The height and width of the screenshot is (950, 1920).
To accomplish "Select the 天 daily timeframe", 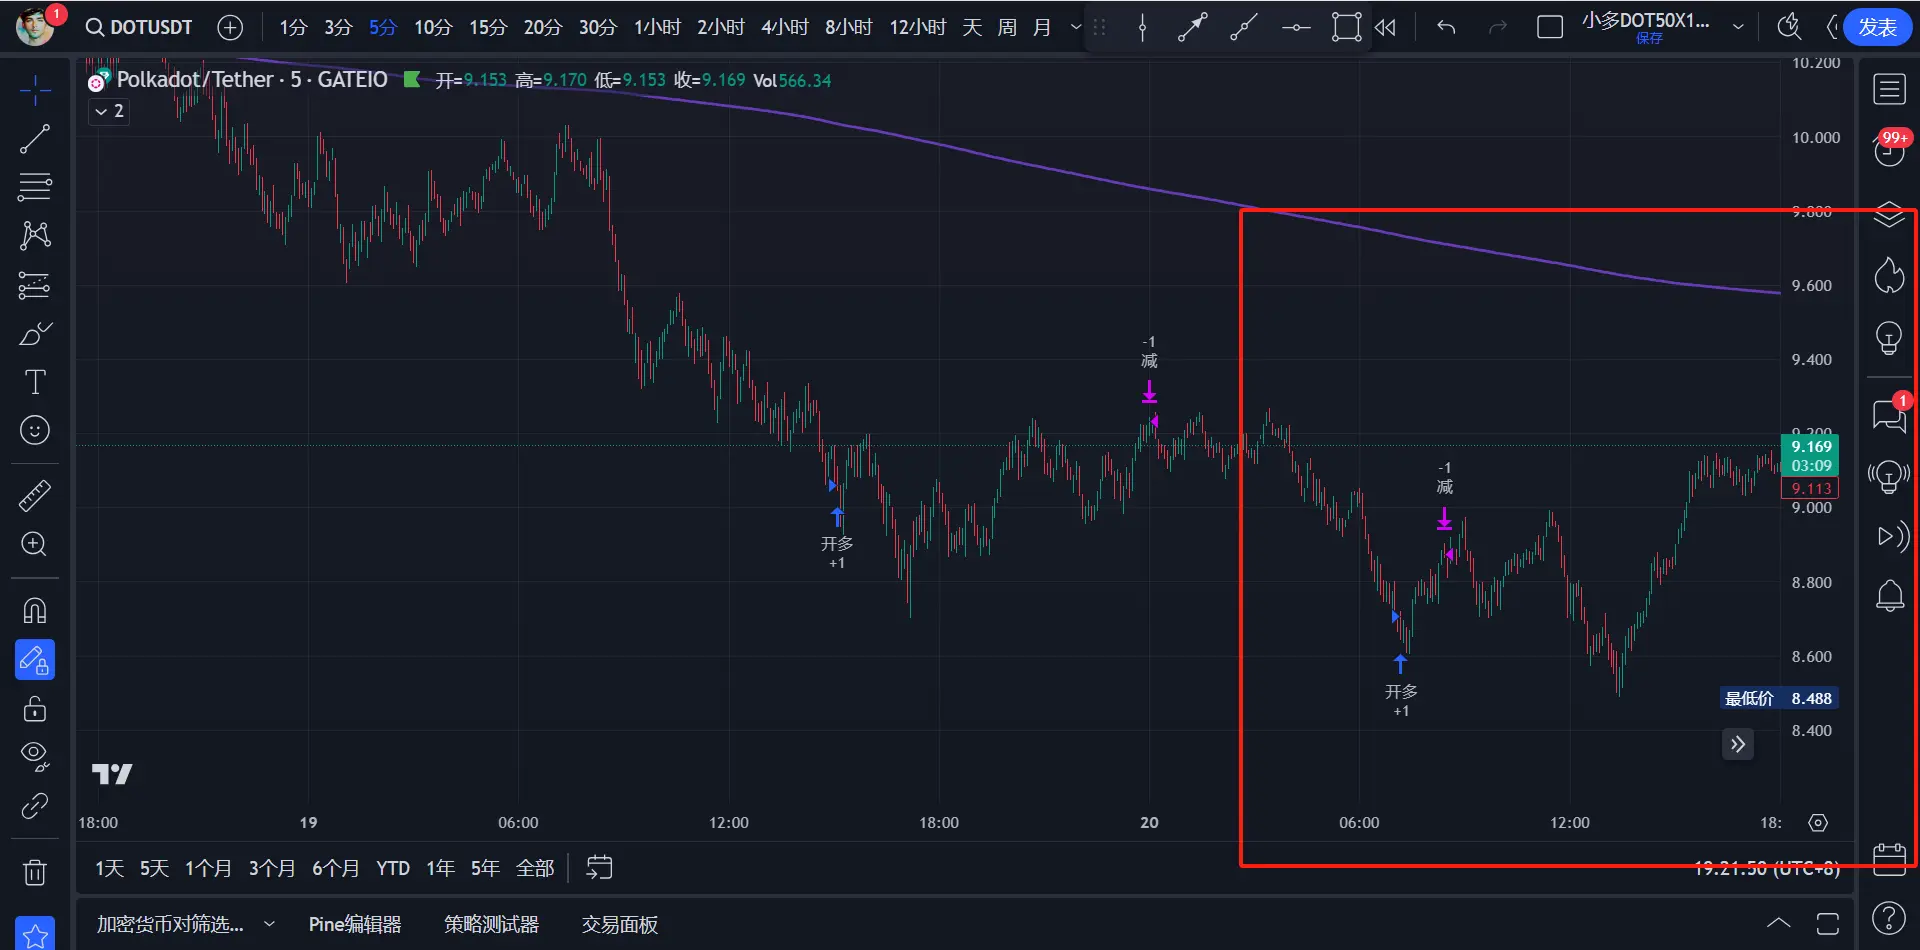I will pos(972,27).
